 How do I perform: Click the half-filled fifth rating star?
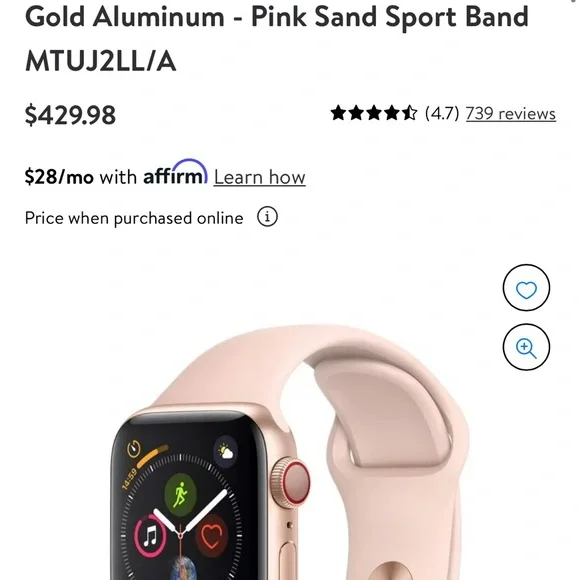[409, 113]
